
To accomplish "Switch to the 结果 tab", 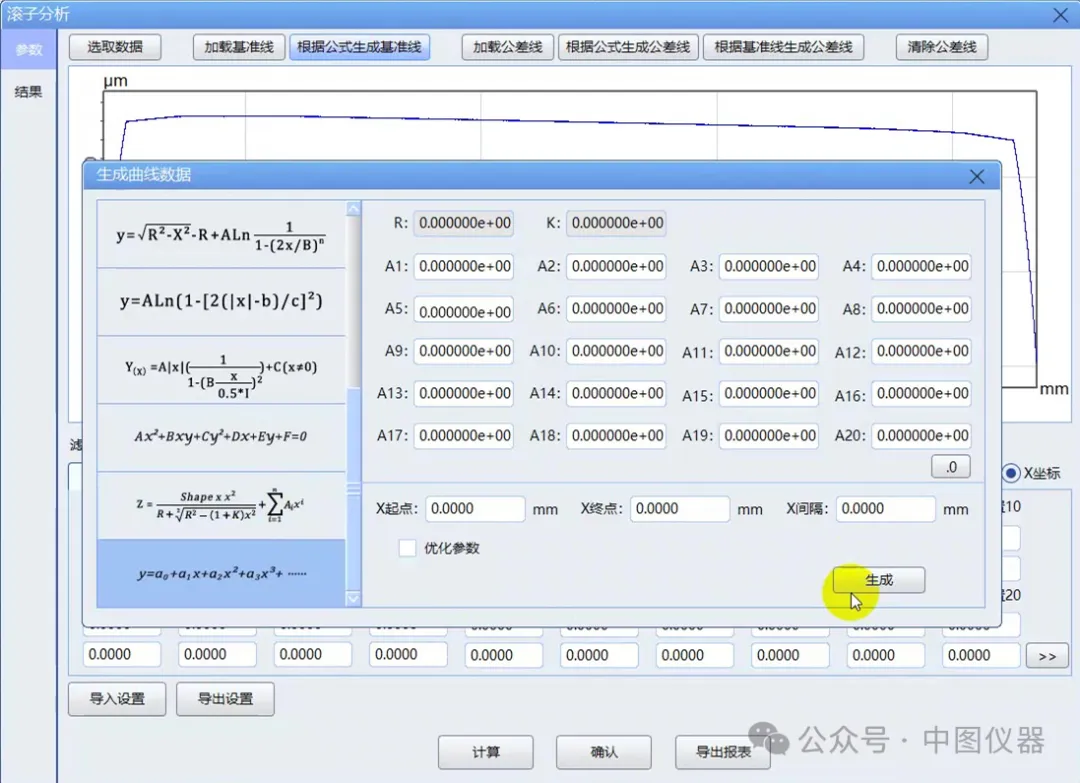I will pos(28,92).
